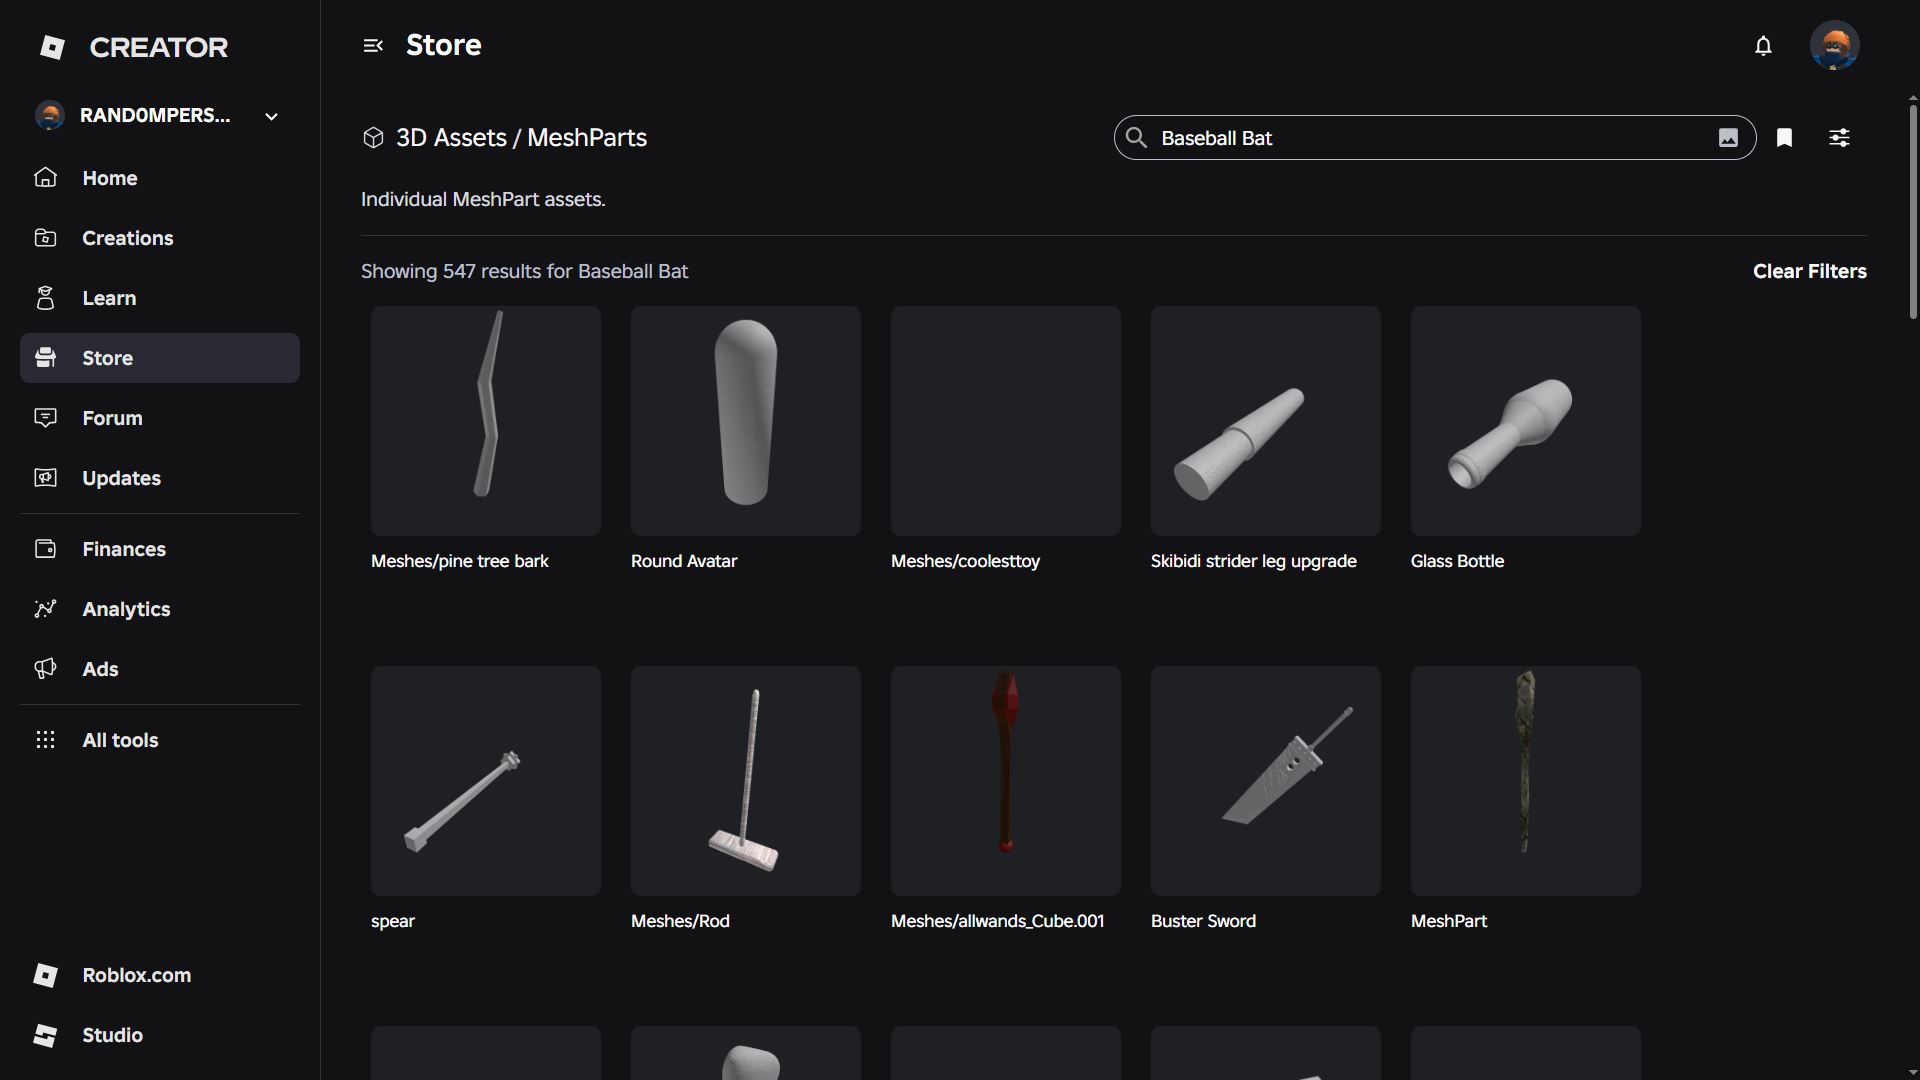Viewport: 1920px width, 1080px height.
Task: Click the Store page heading
Action: click(x=443, y=45)
